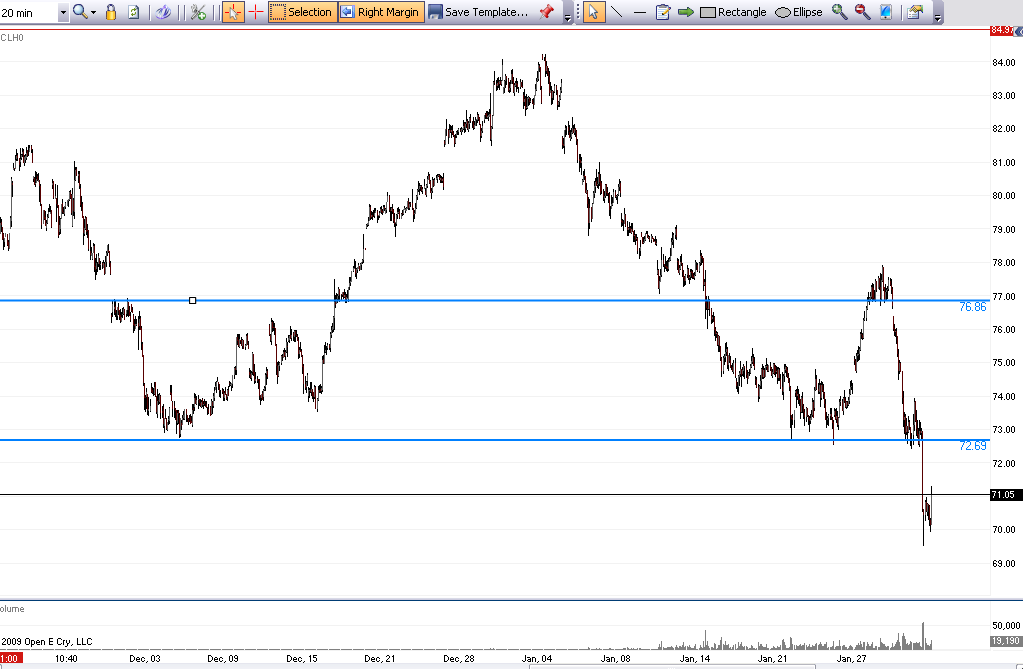Click the handle on the 76.86 line
The image size is (1023, 669).
point(192,300)
